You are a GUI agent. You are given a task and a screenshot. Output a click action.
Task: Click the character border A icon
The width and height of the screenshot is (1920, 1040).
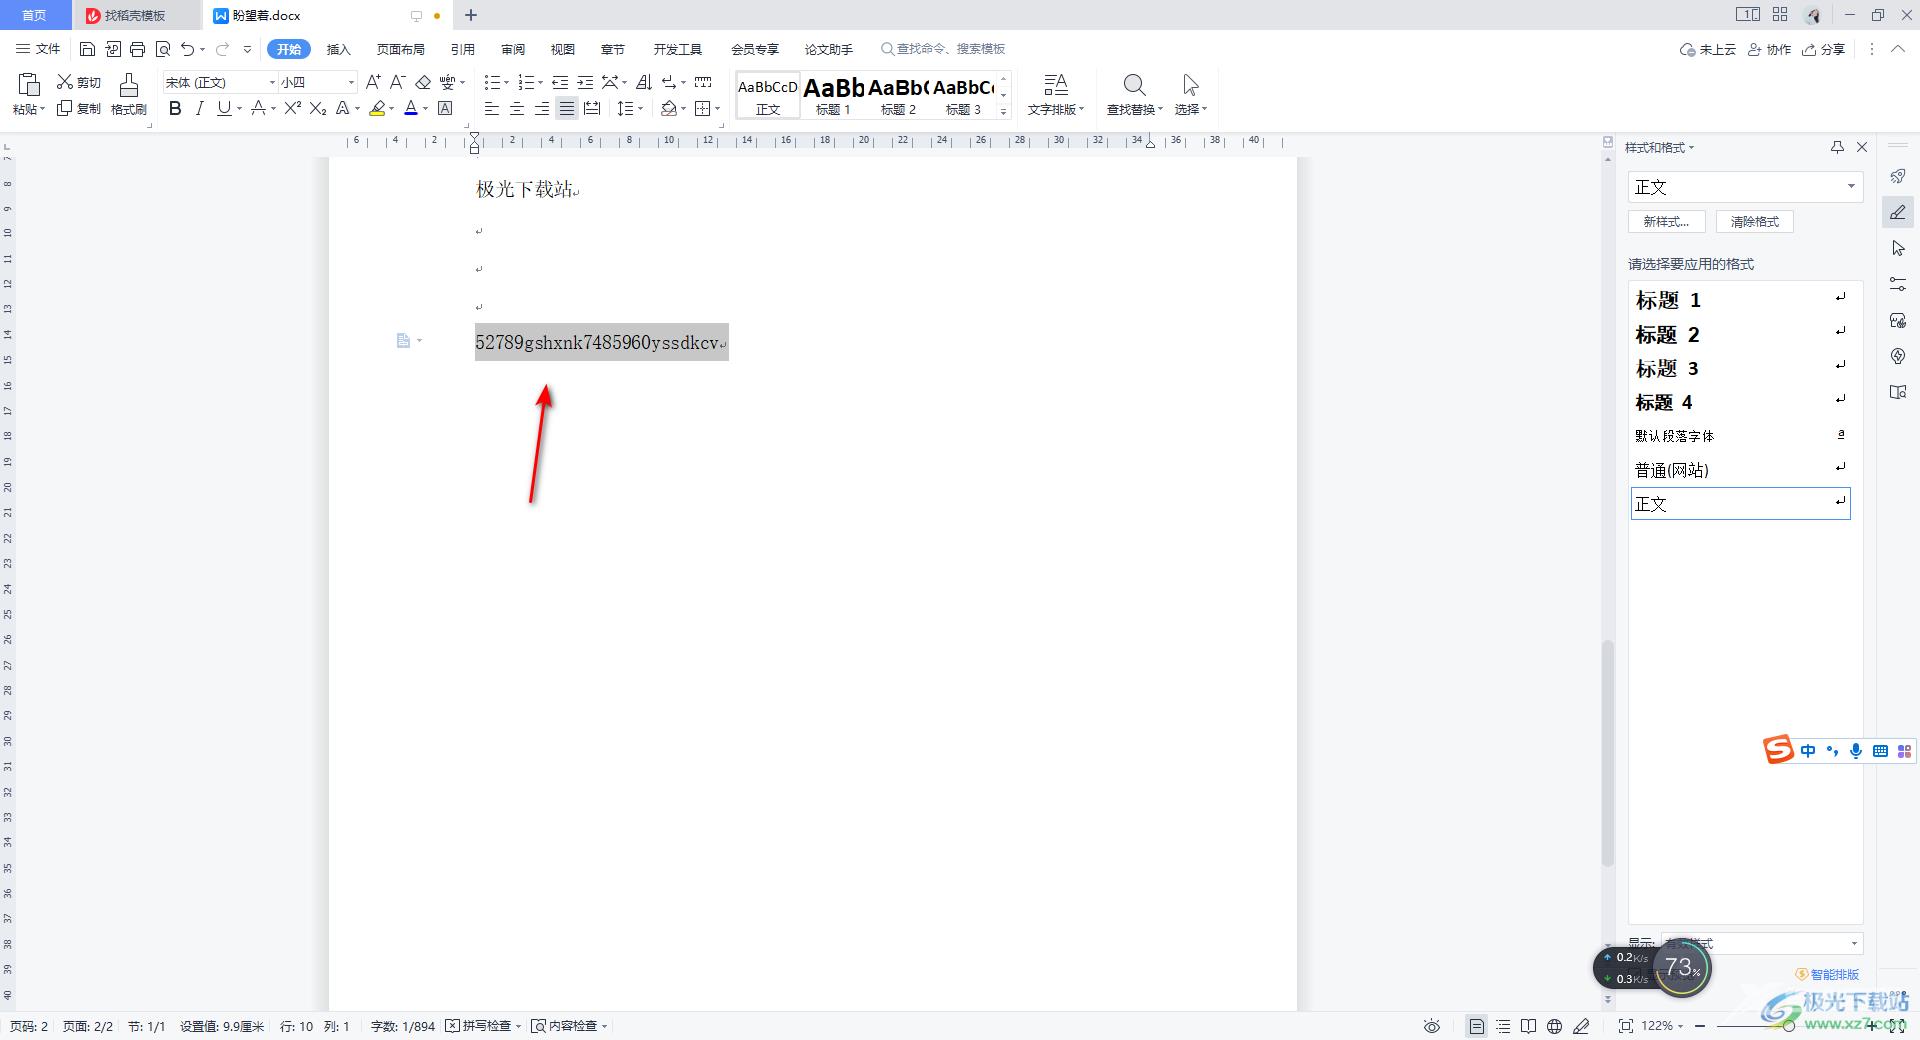(x=445, y=108)
